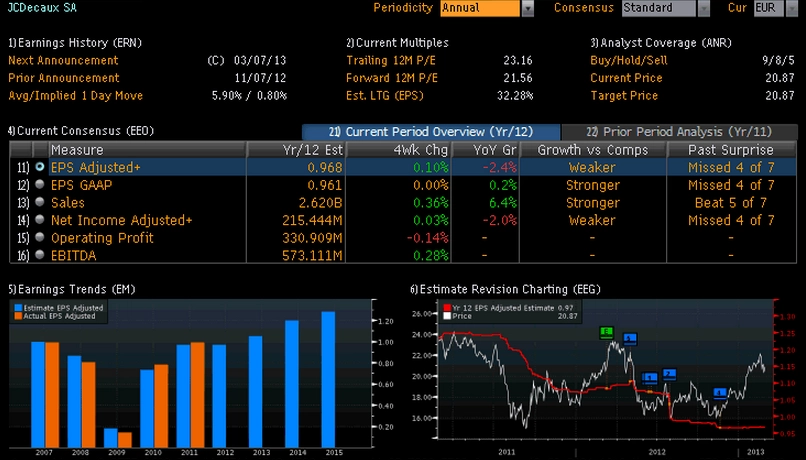This screenshot has width=806, height=460.
Task: Click the orange 2011 actual bar
Action: click(x=197, y=395)
